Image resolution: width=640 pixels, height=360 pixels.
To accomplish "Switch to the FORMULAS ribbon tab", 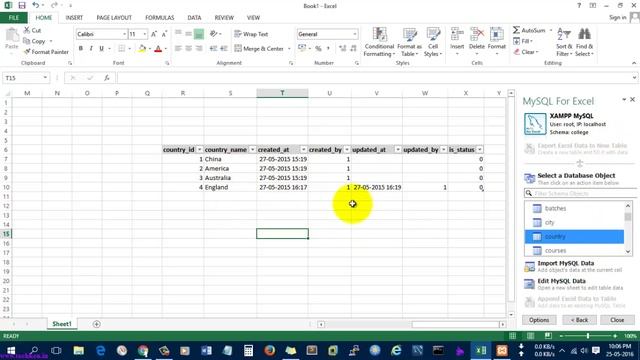I will point(160,18).
